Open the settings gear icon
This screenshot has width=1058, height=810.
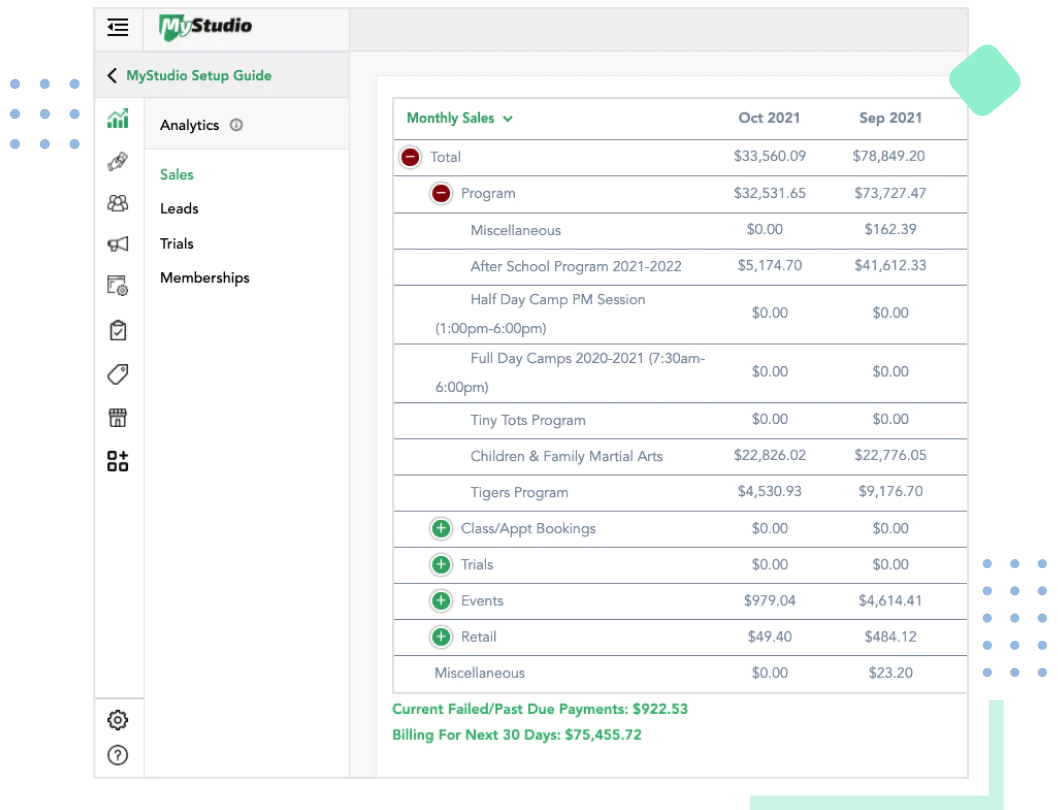(x=117, y=720)
